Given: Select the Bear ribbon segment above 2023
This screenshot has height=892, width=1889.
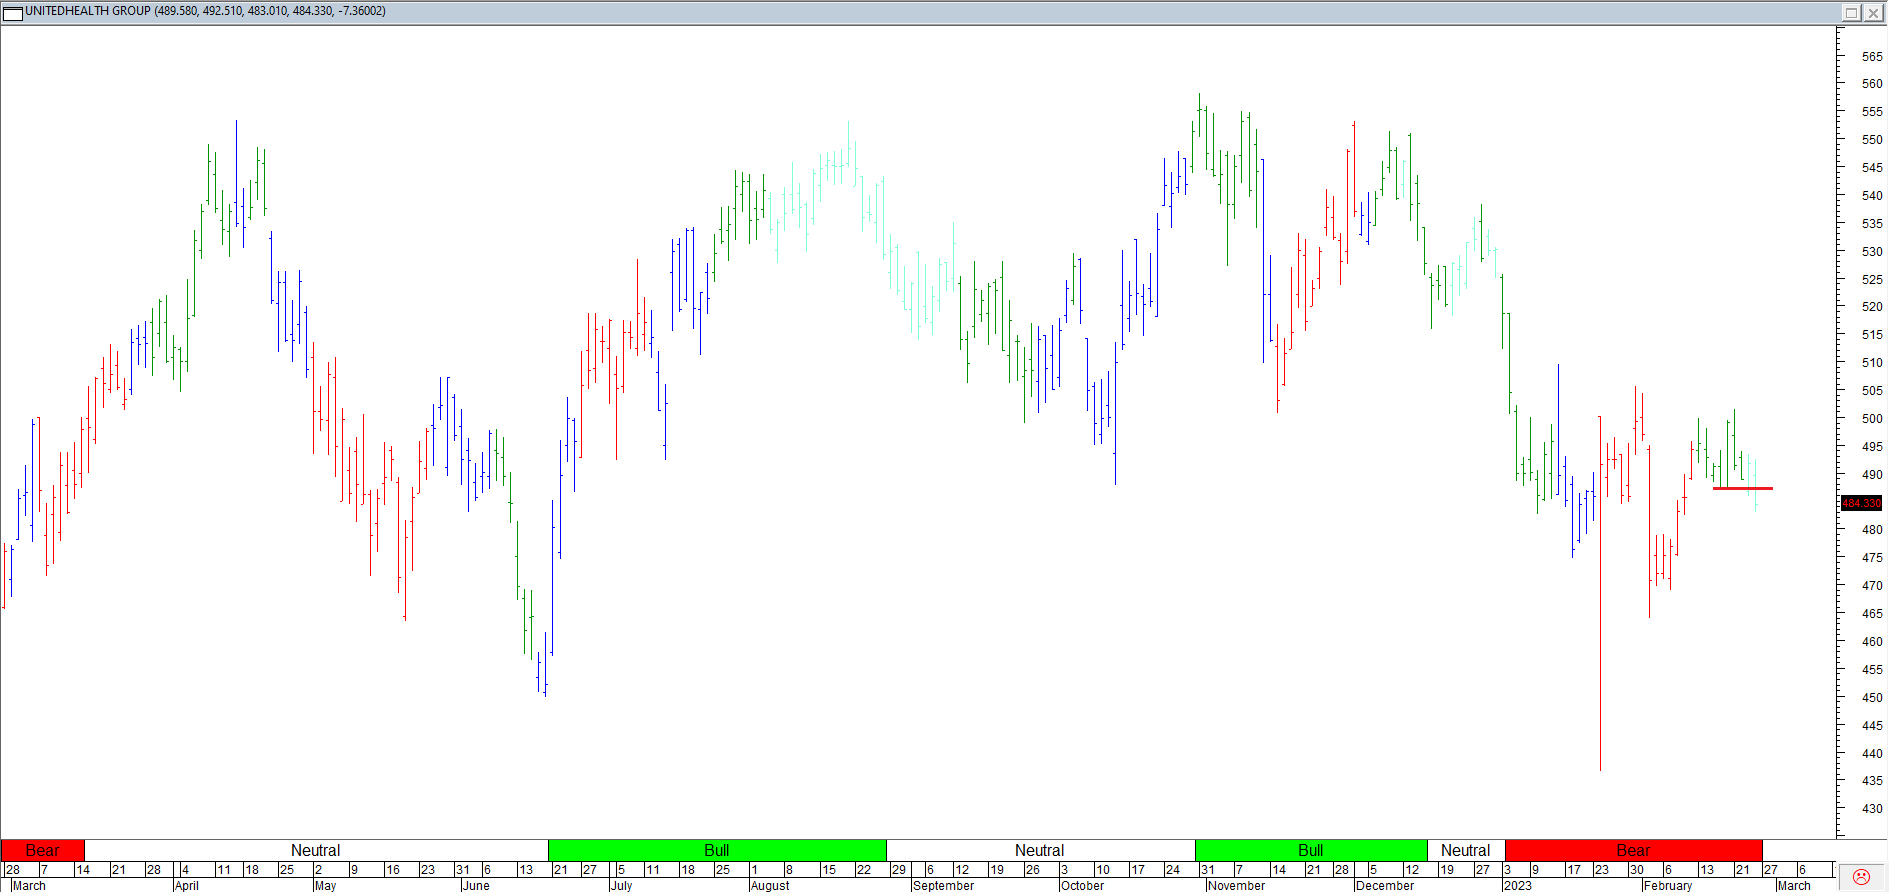Looking at the screenshot, I should 1633,850.
